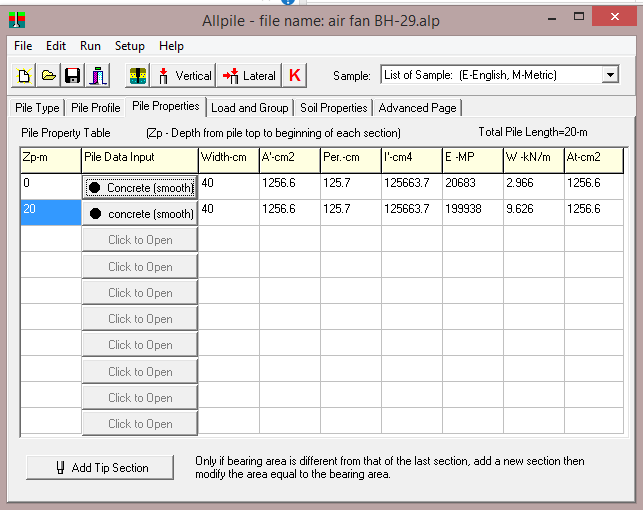The height and width of the screenshot is (510, 643).
Task: Click the Pile Data Input column header
Action: pos(140,161)
